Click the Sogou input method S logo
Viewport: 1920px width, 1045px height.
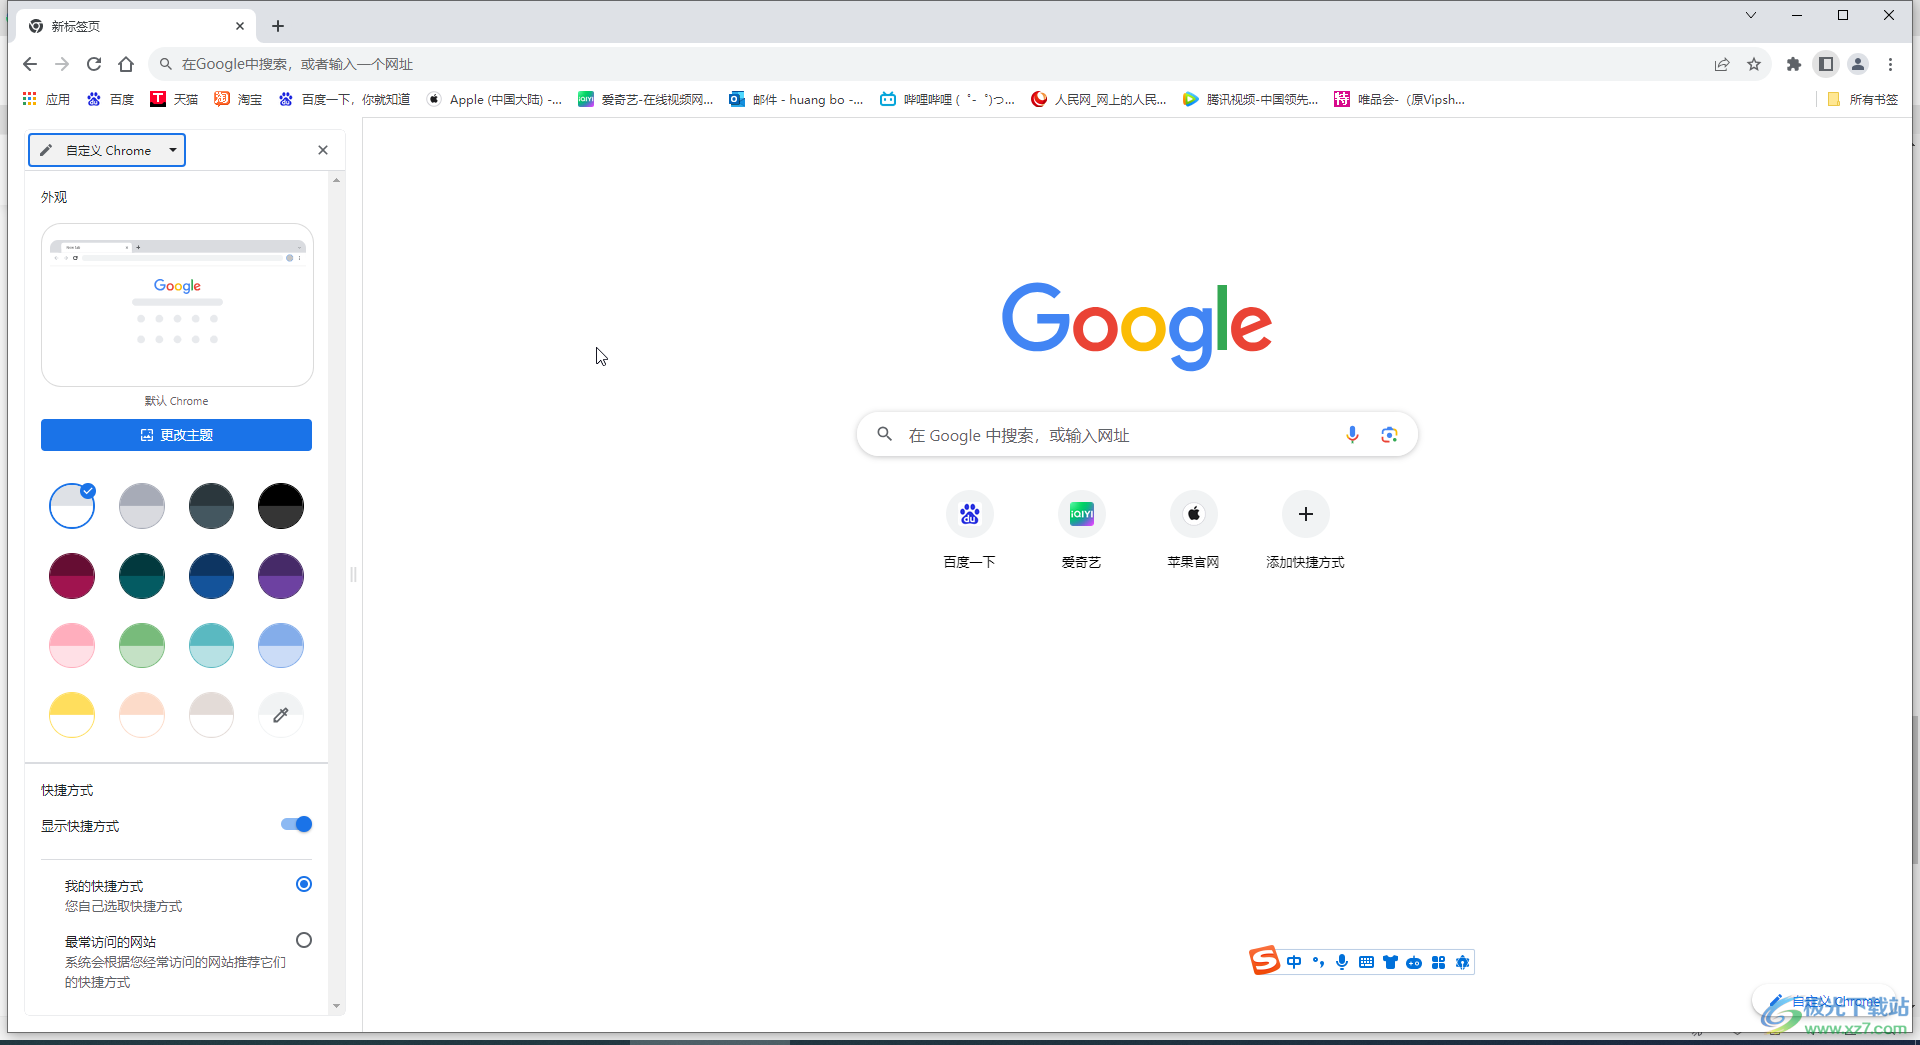coord(1265,961)
